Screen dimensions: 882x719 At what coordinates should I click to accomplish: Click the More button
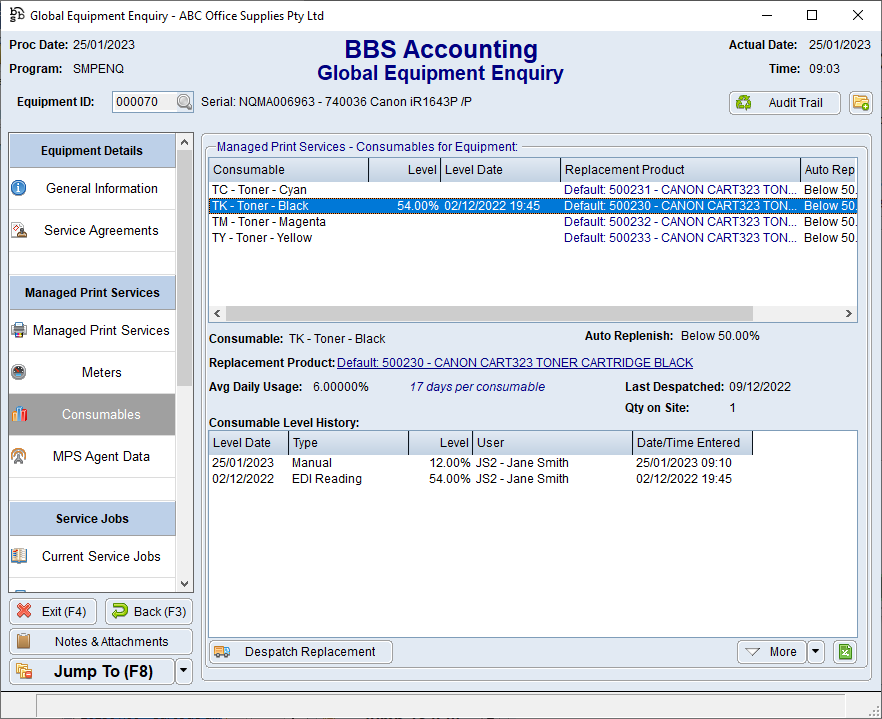click(x=770, y=652)
